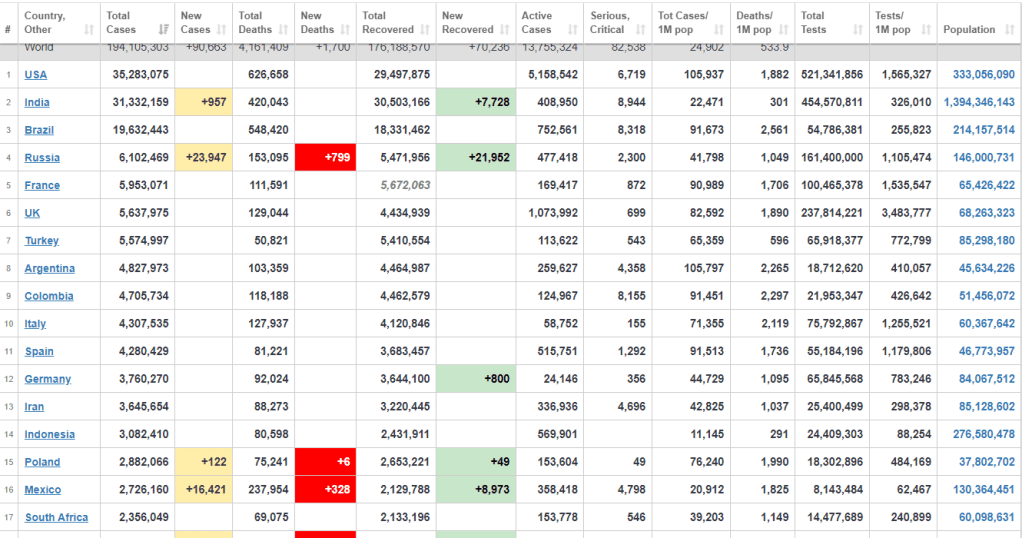Click sort icon in Total Tests header
This screenshot has height=538, width=1022.
[x=858, y=30]
